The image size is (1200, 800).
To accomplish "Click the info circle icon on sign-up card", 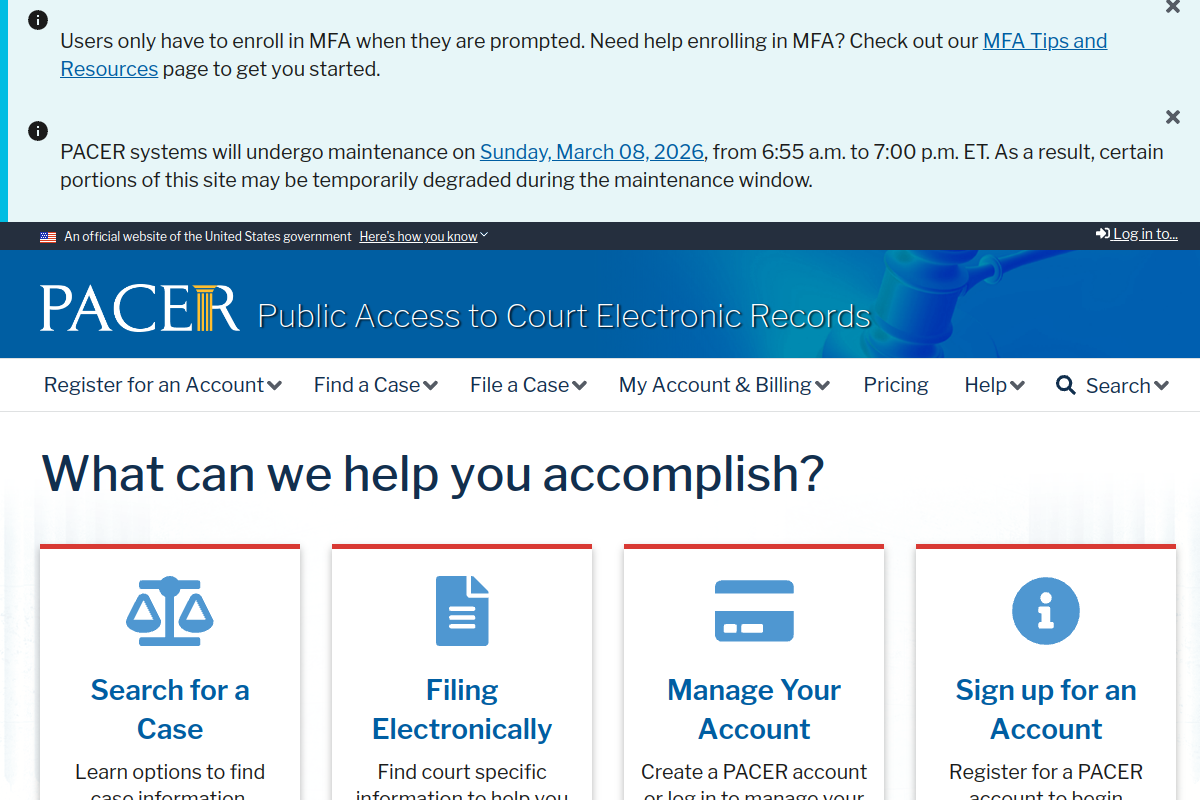I will click(1046, 611).
